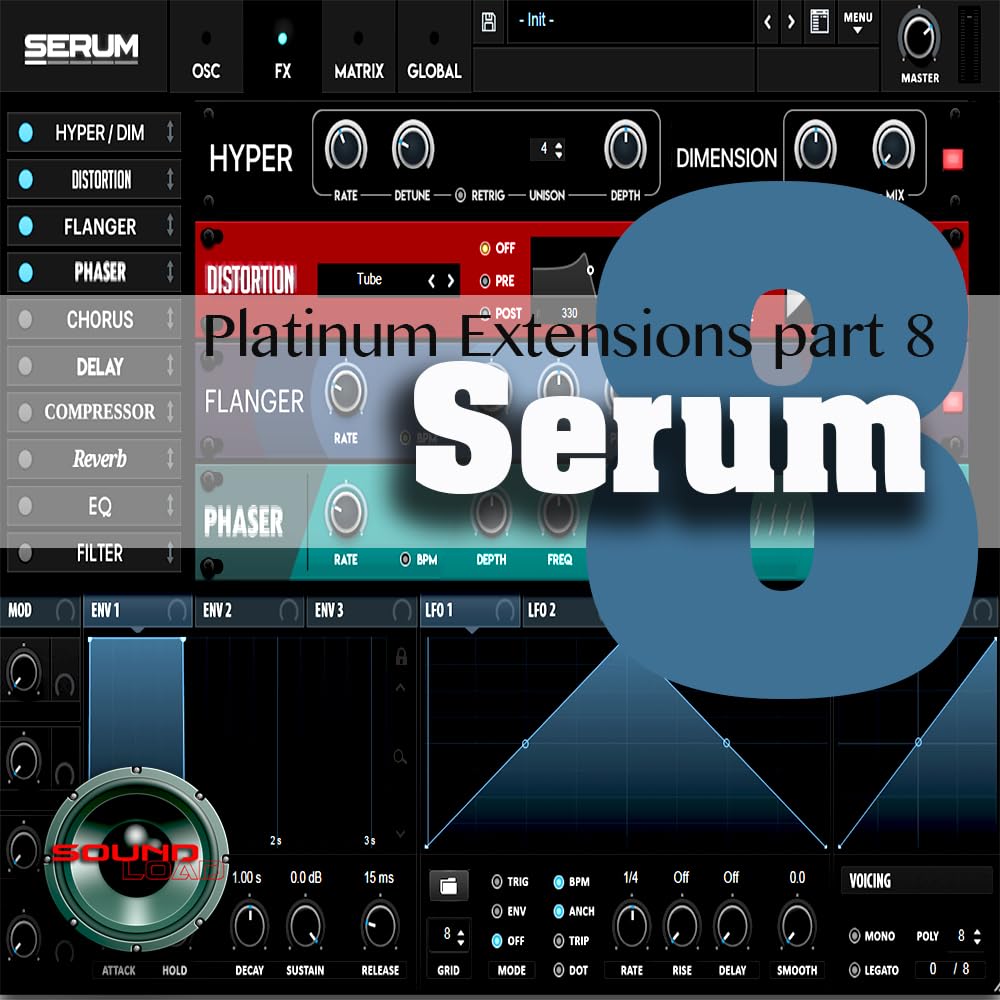This screenshot has width=1000, height=1000.
Task: Select the ENV 1 tab
Action: click(138, 611)
